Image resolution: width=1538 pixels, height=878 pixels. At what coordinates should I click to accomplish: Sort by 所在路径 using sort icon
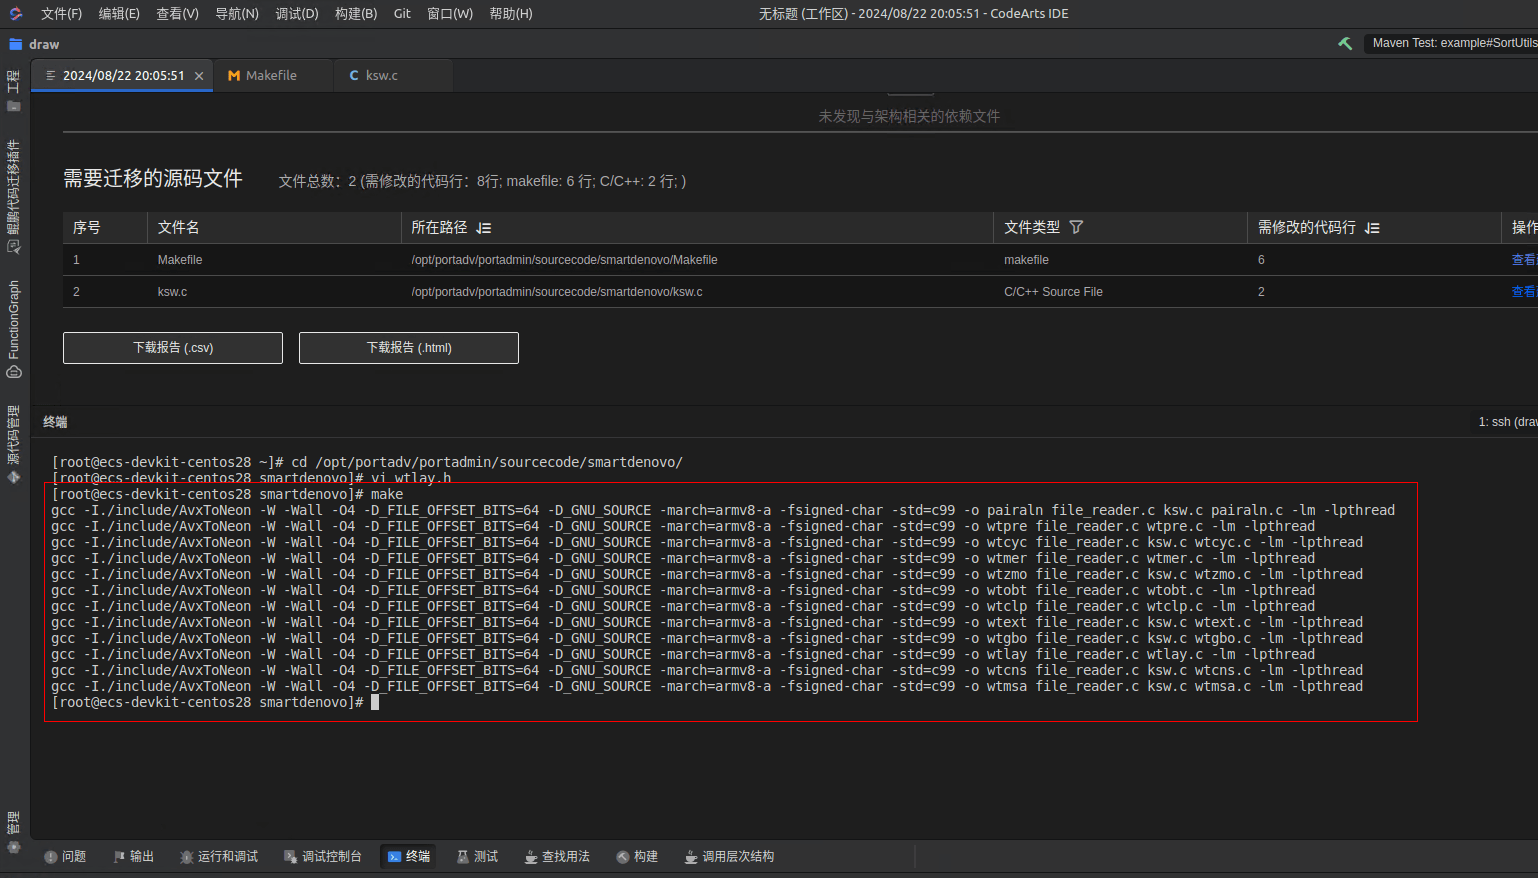[484, 228]
